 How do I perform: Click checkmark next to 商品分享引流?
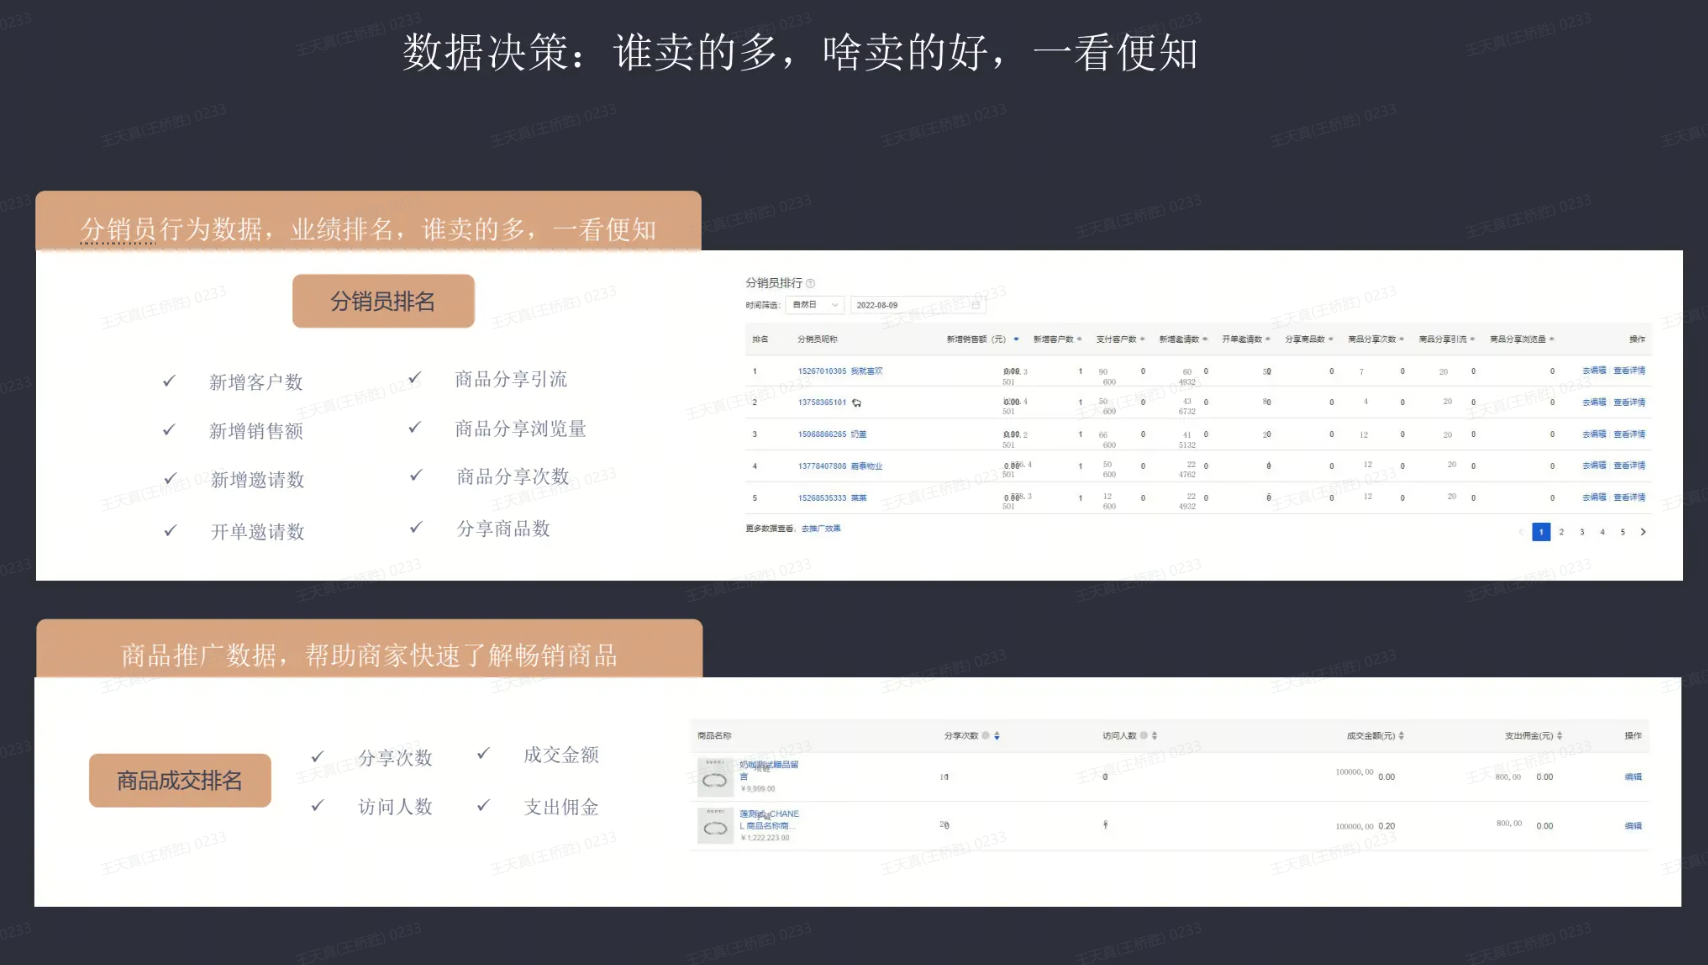tap(415, 378)
